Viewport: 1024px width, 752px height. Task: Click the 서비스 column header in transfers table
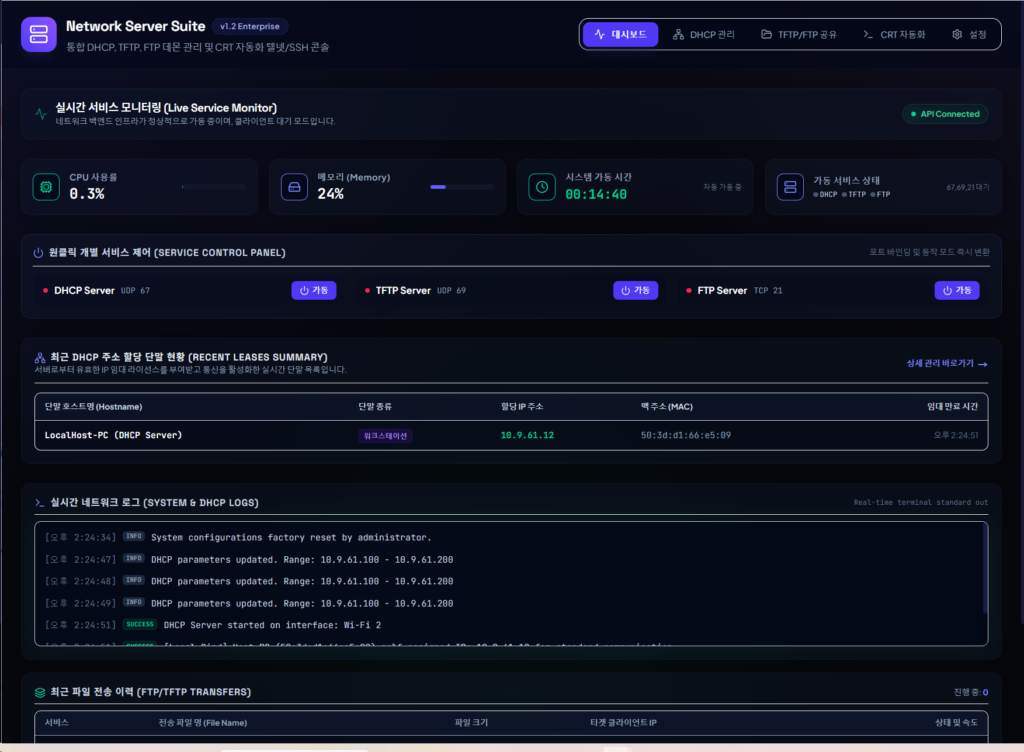tap(56, 723)
